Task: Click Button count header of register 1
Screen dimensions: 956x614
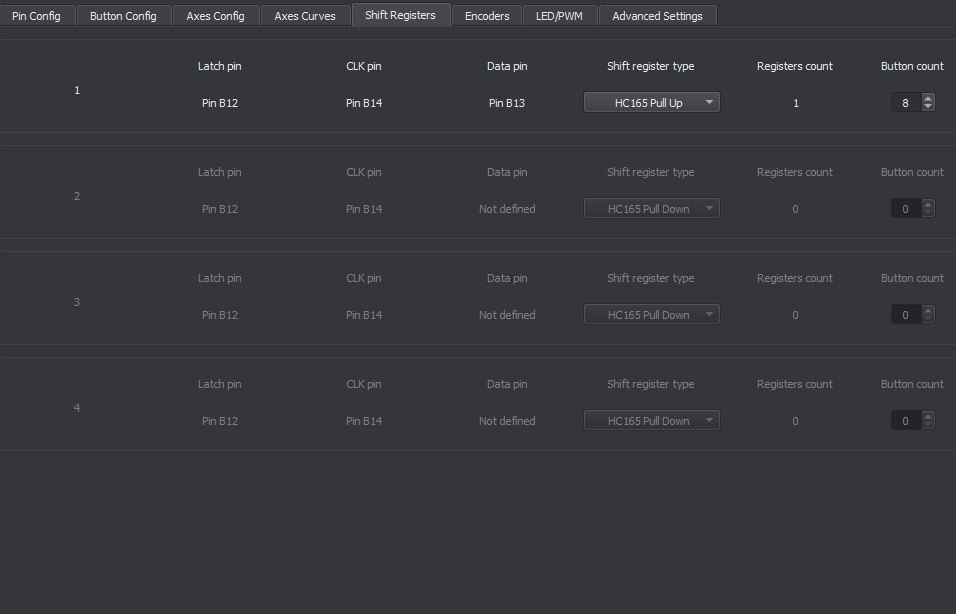Action: pos(912,66)
